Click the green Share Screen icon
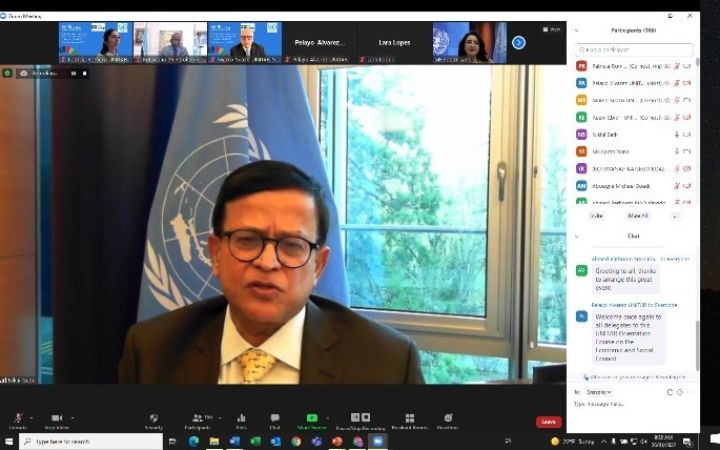 pos(312,417)
